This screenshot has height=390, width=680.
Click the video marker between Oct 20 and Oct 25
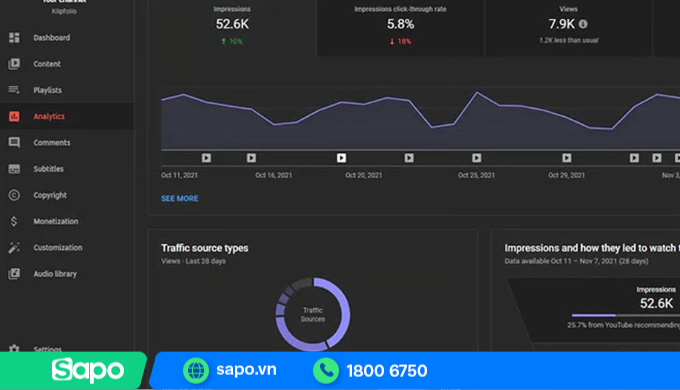tap(409, 158)
